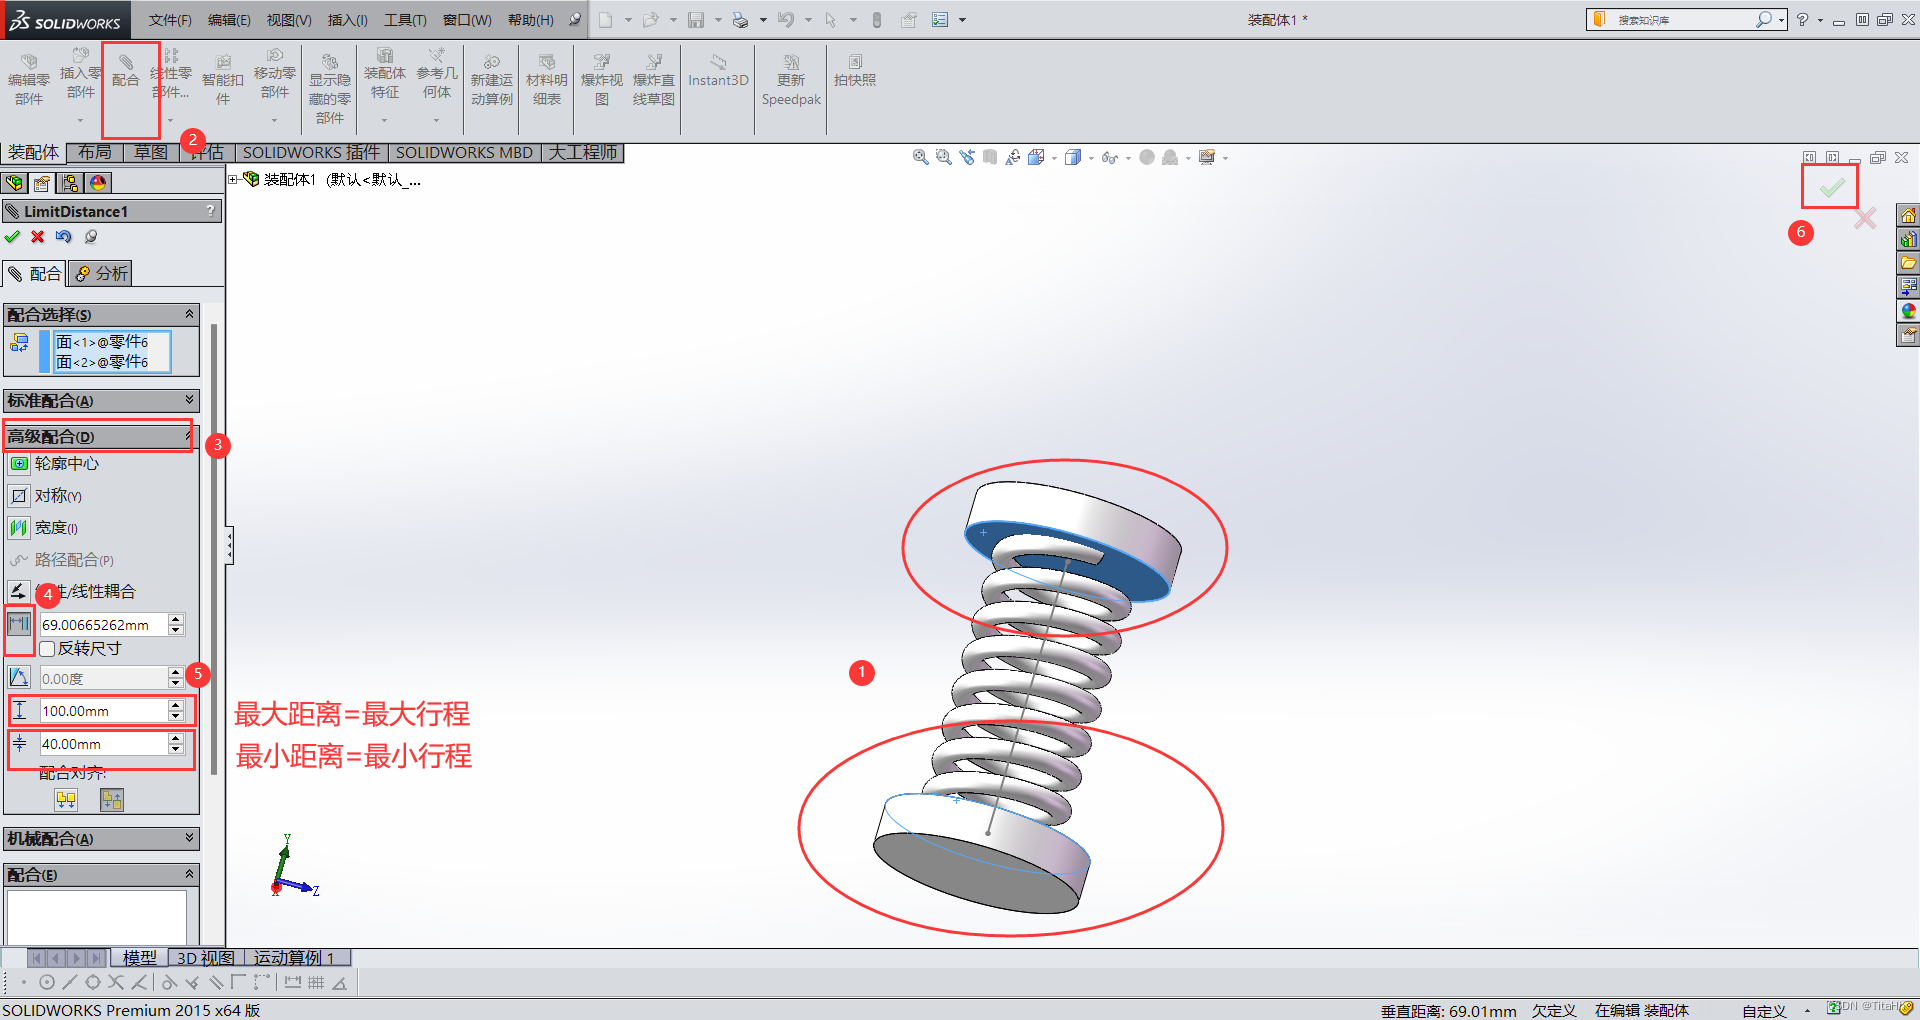Click the LimitDistance1 help question mark
Viewport: 1920px width, 1020px height.
pyautogui.click(x=210, y=211)
